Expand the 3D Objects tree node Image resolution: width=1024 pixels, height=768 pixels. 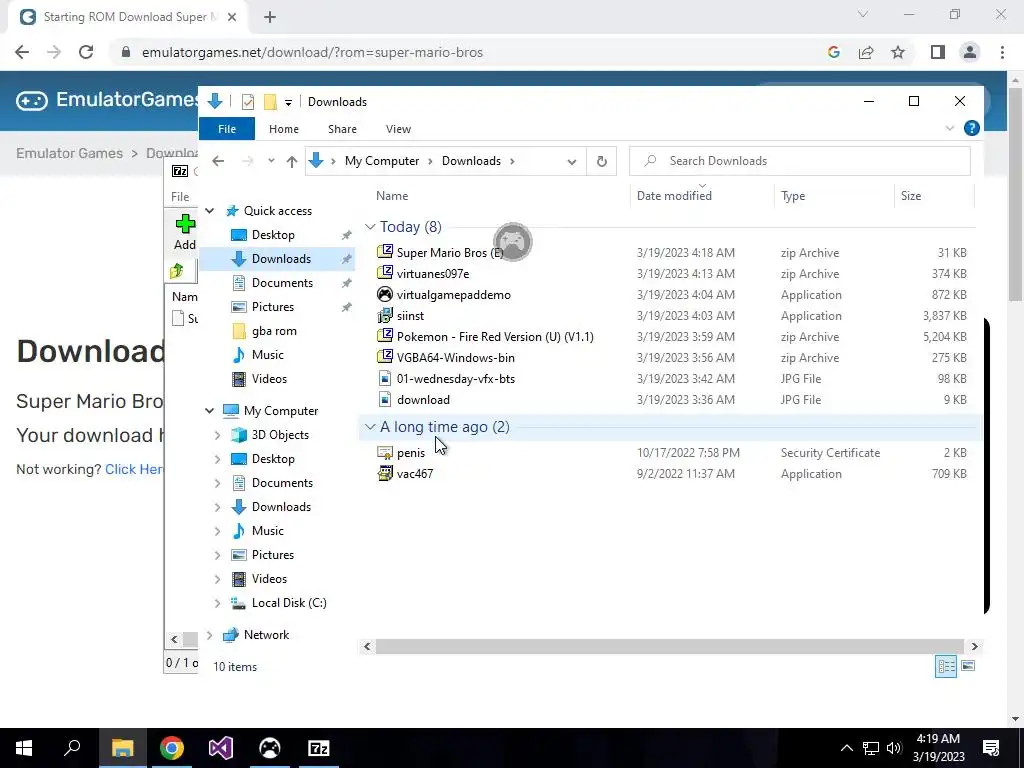[x=217, y=435]
